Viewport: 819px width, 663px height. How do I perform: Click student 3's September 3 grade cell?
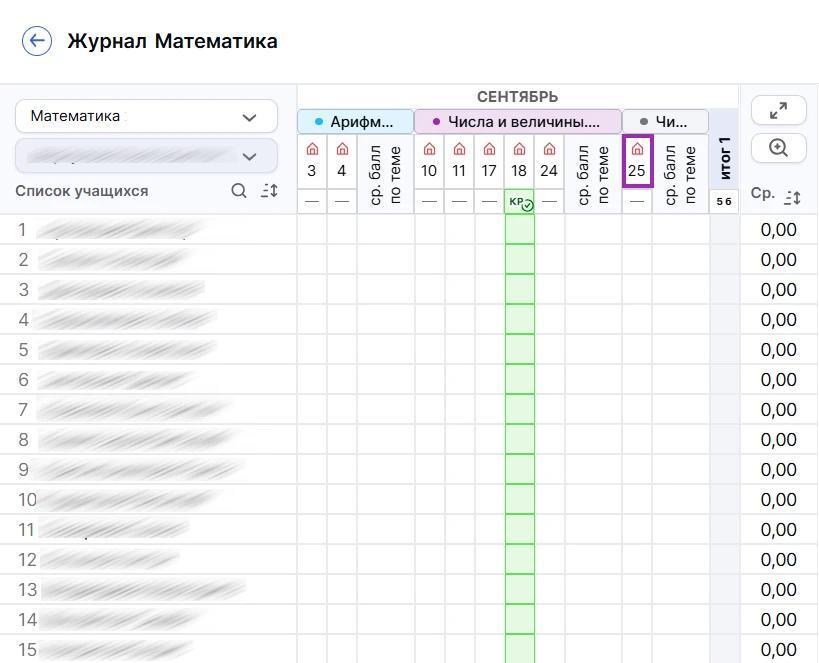click(x=312, y=289)
